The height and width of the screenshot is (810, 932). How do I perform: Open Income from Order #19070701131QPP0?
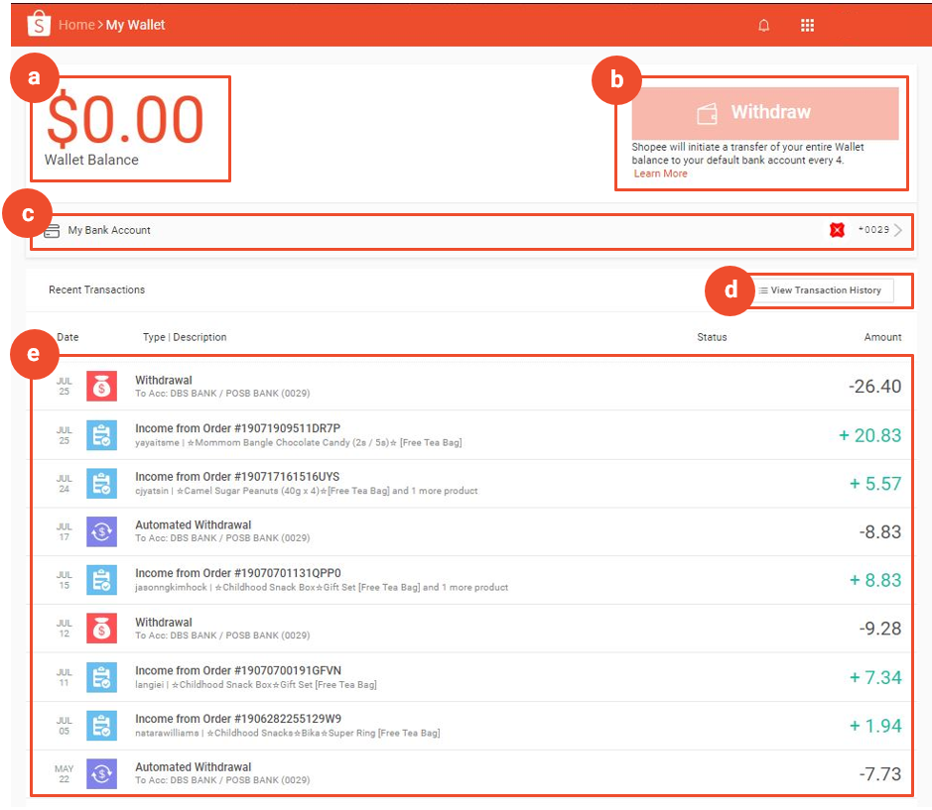tap(238, 573)
